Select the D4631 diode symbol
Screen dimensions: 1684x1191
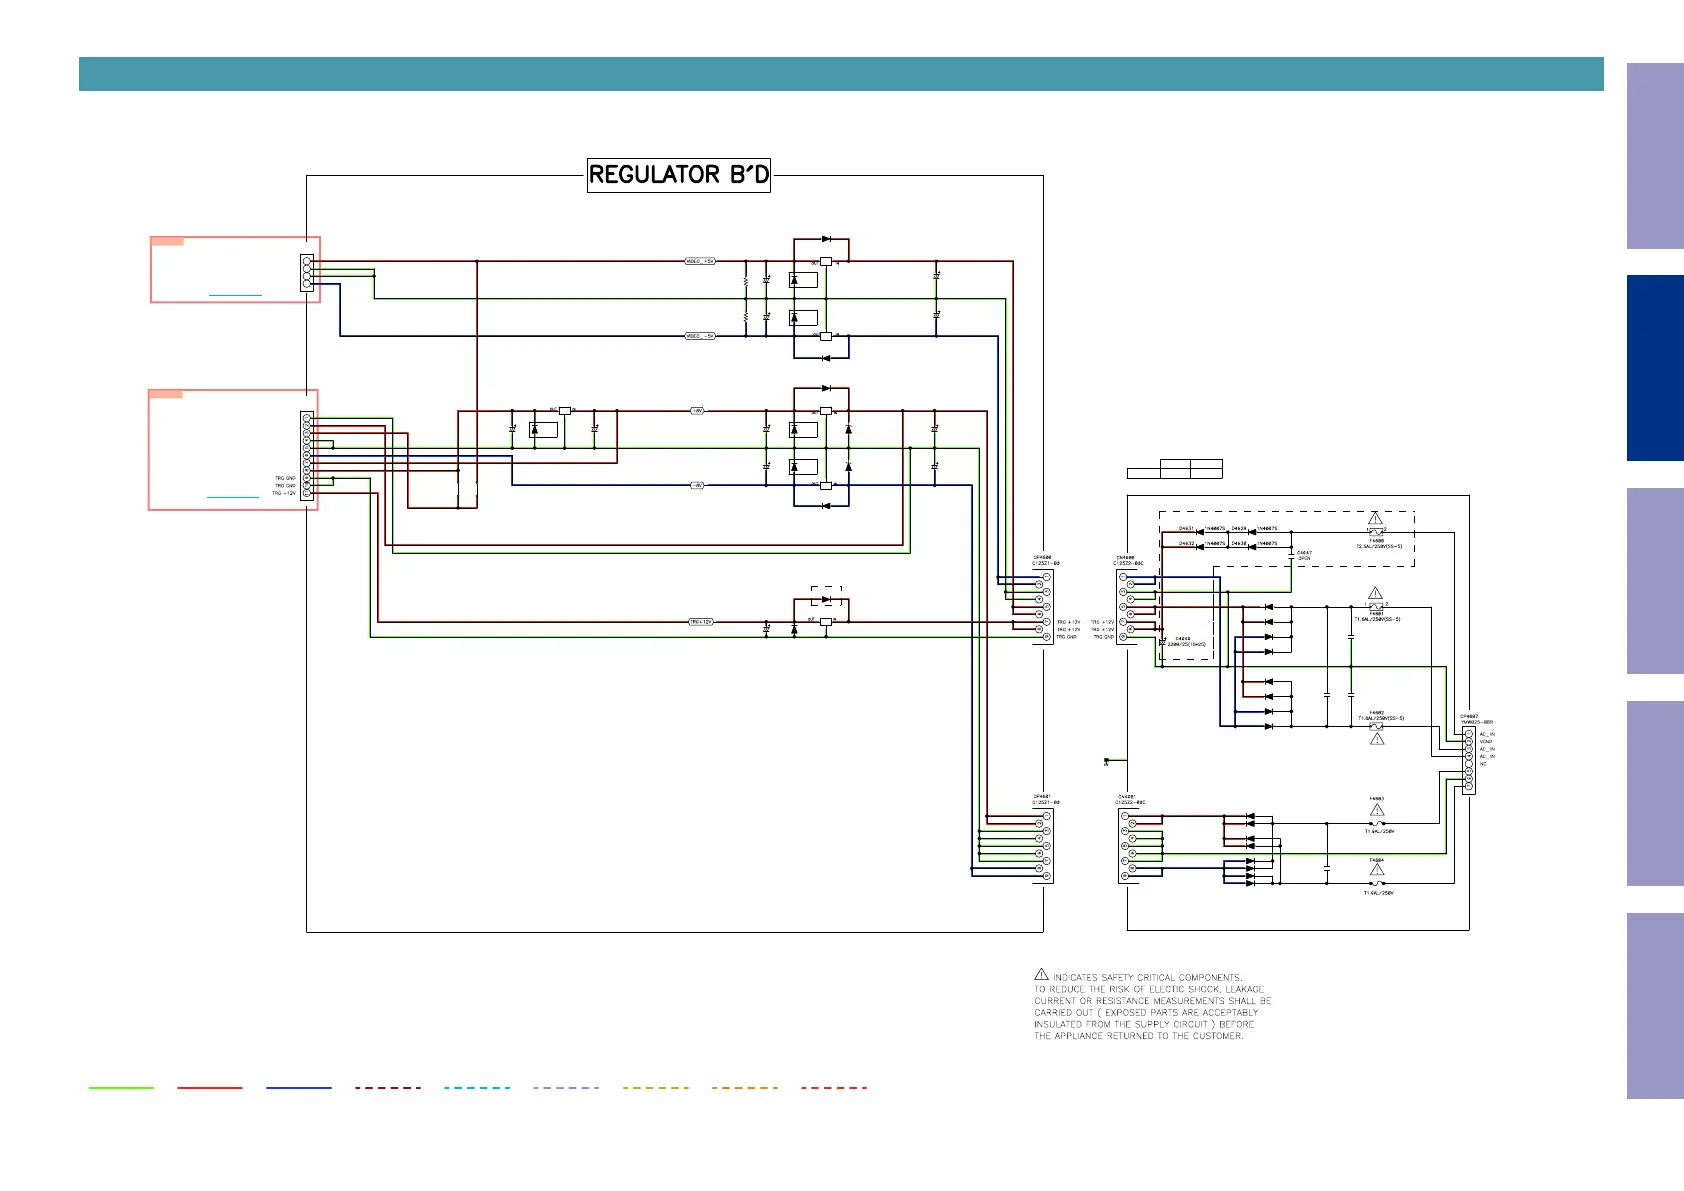pos(1199,532)
